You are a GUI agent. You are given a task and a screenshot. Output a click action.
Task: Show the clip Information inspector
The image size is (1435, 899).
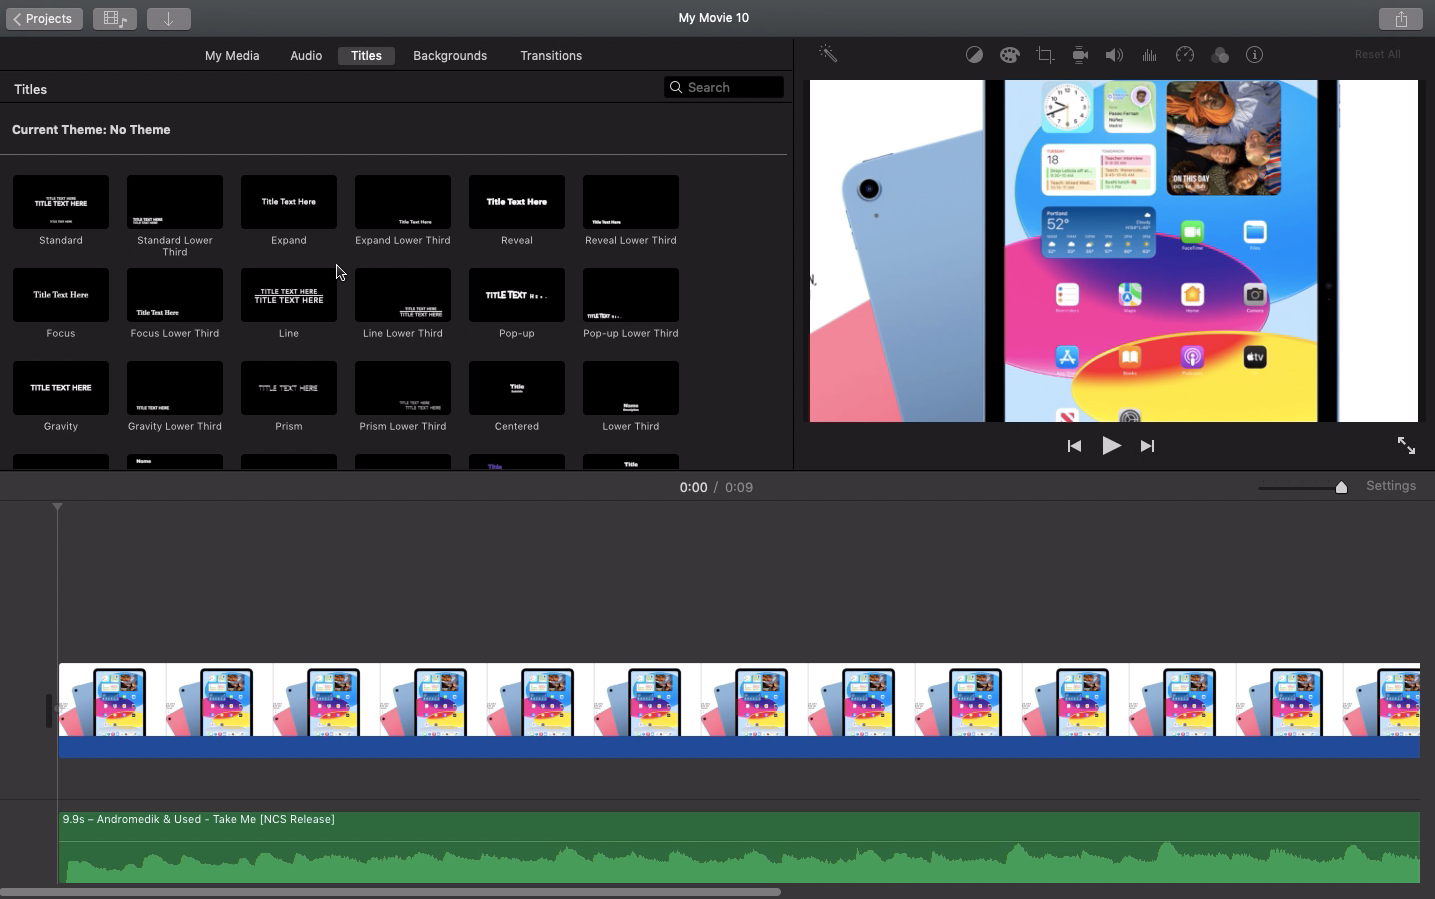[1255, 55]
